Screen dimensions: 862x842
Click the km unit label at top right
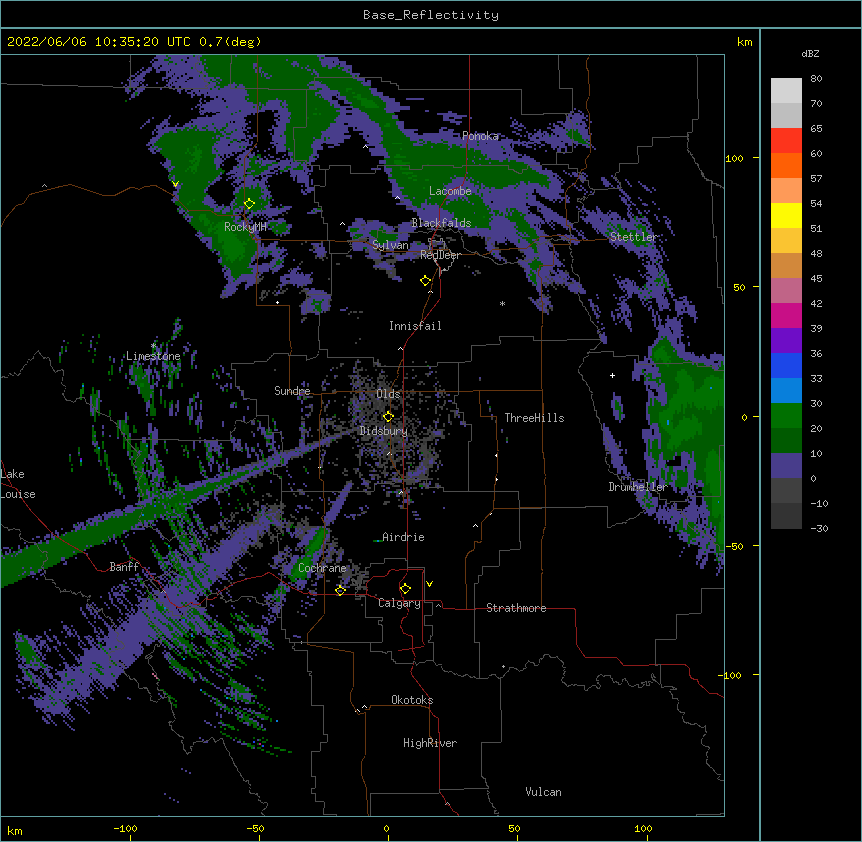point(745,42)
